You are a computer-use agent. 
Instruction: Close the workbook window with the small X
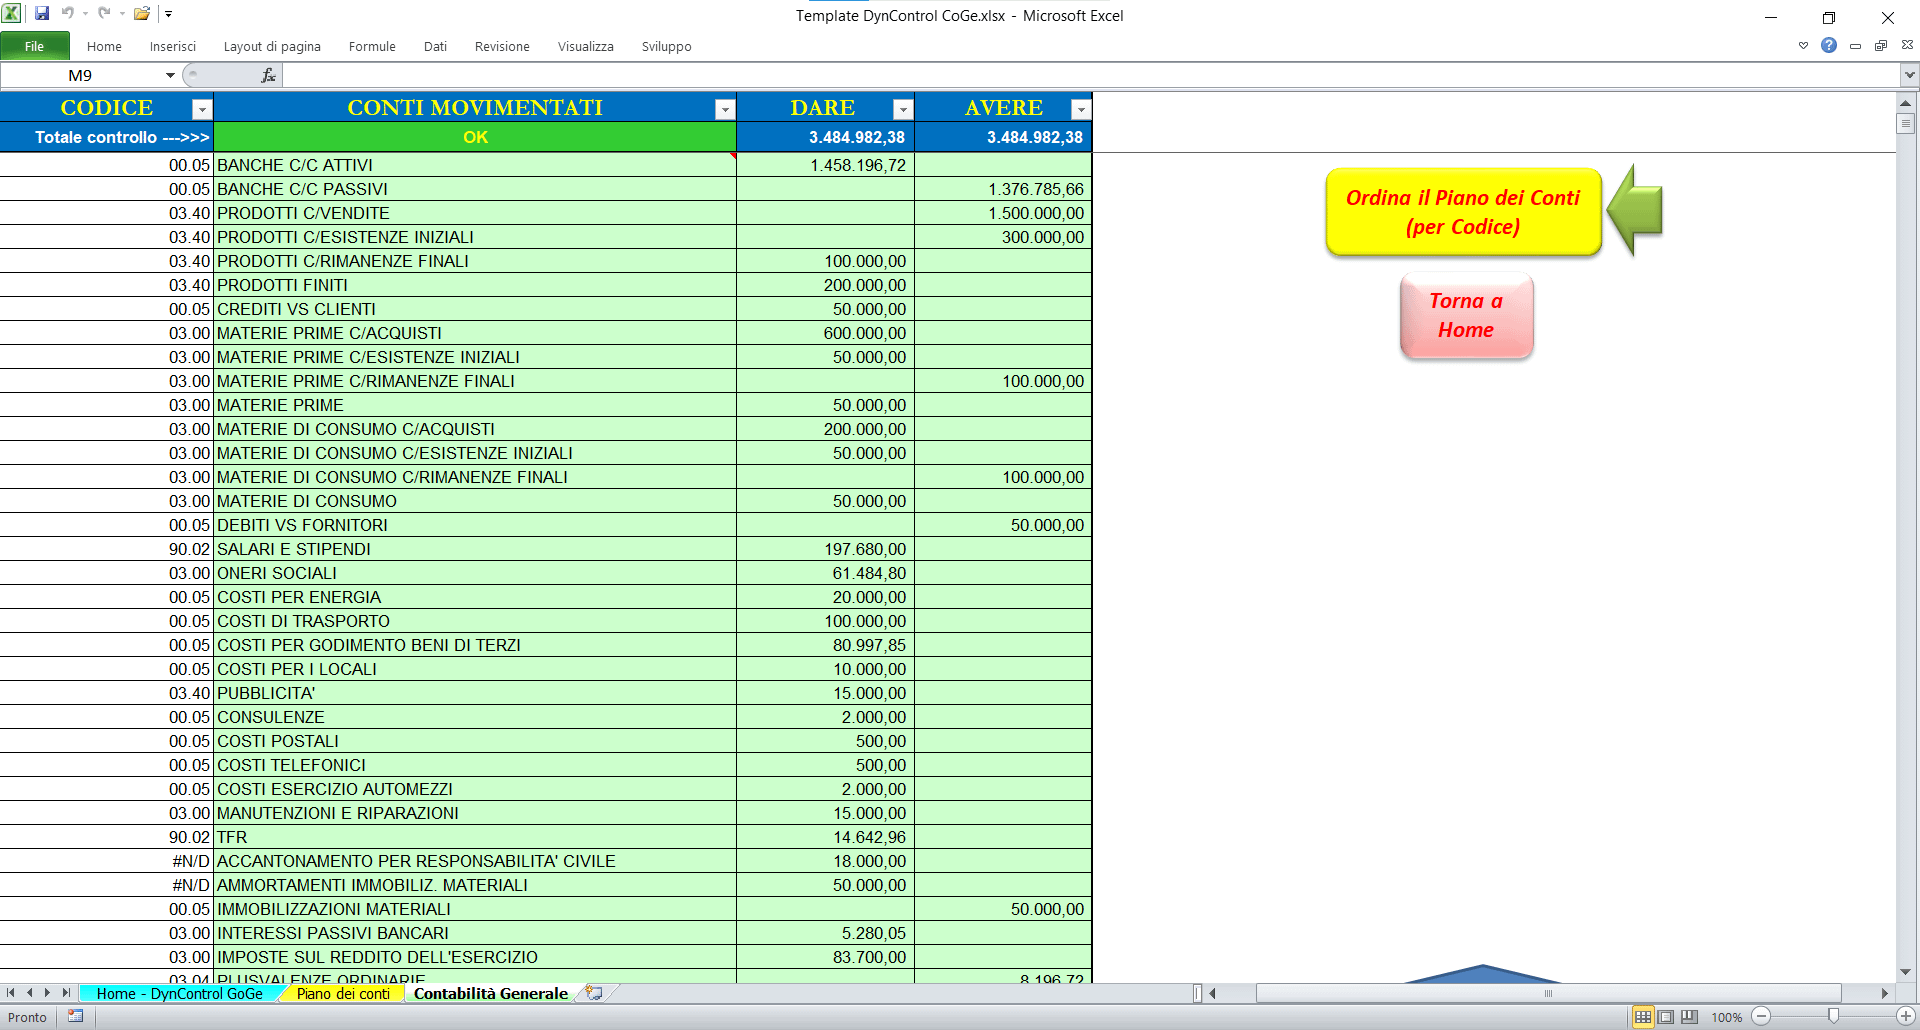tap(1907, 45)
